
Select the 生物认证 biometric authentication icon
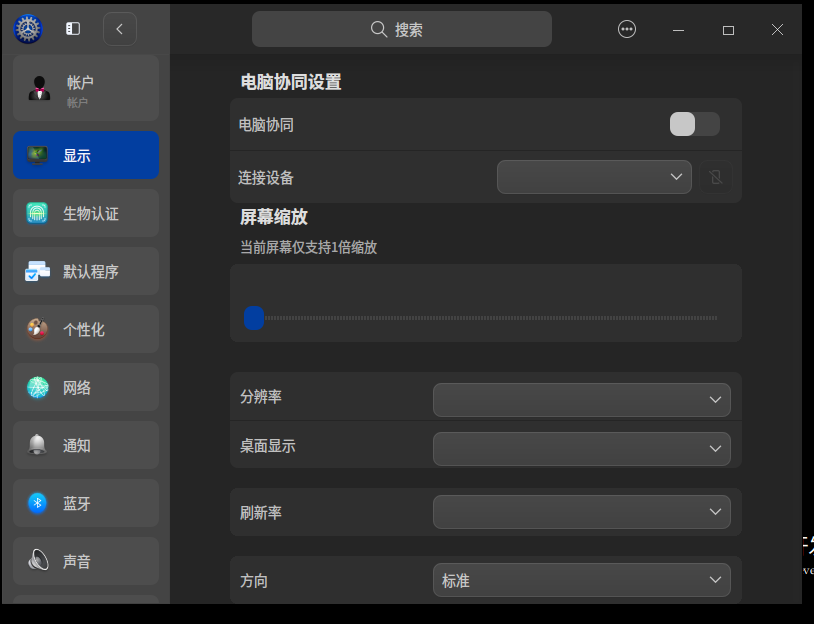click(36, 212)
